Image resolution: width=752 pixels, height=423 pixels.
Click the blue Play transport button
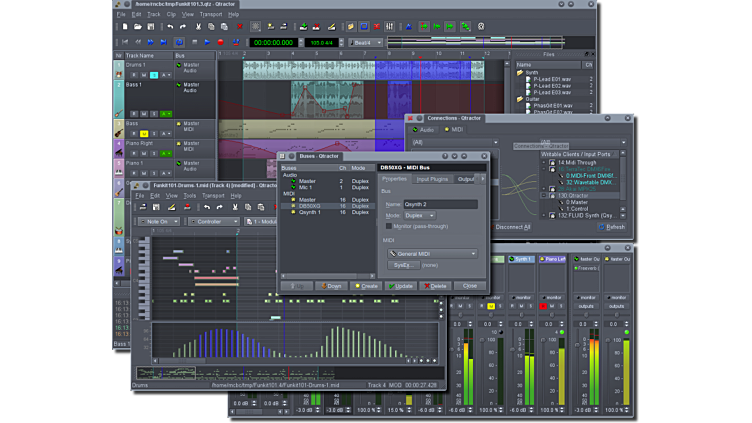[207, 42]
